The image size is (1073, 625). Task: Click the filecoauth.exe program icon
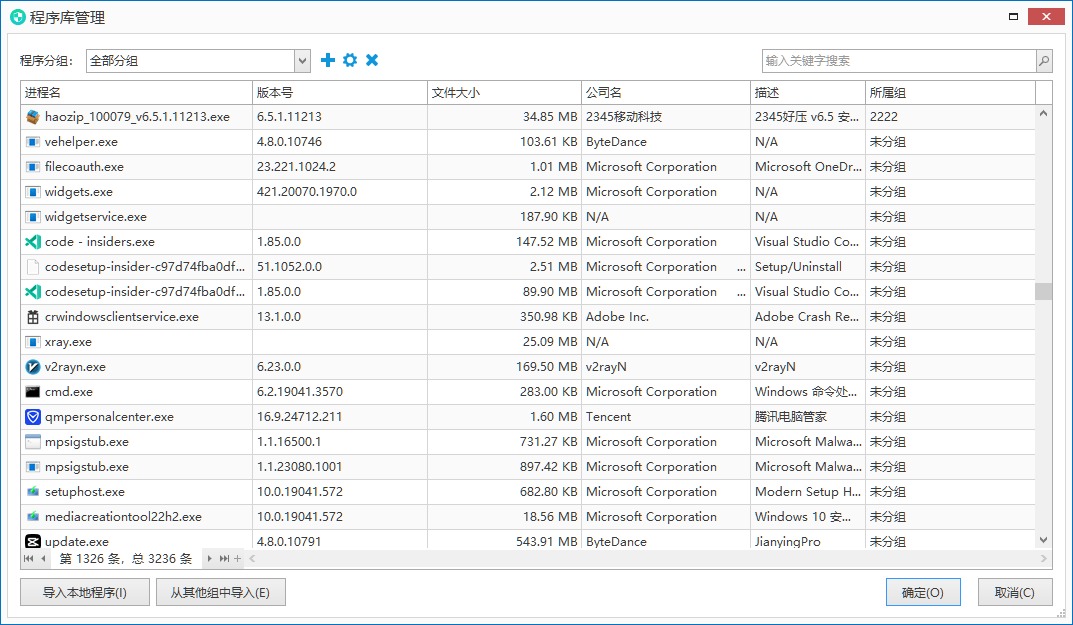[32, 167]
